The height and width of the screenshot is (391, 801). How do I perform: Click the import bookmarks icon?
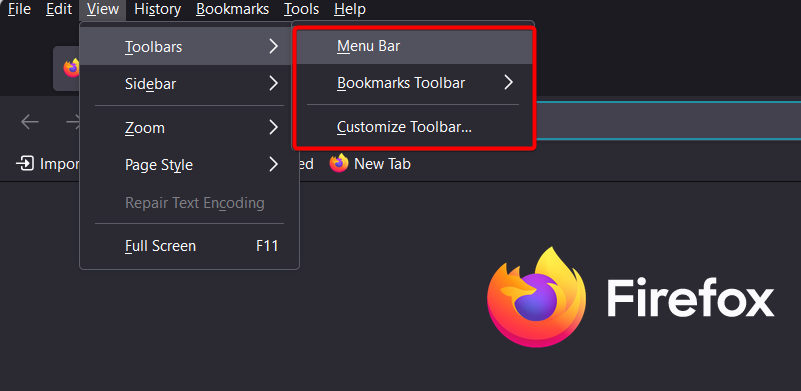(x=25, y=164)
